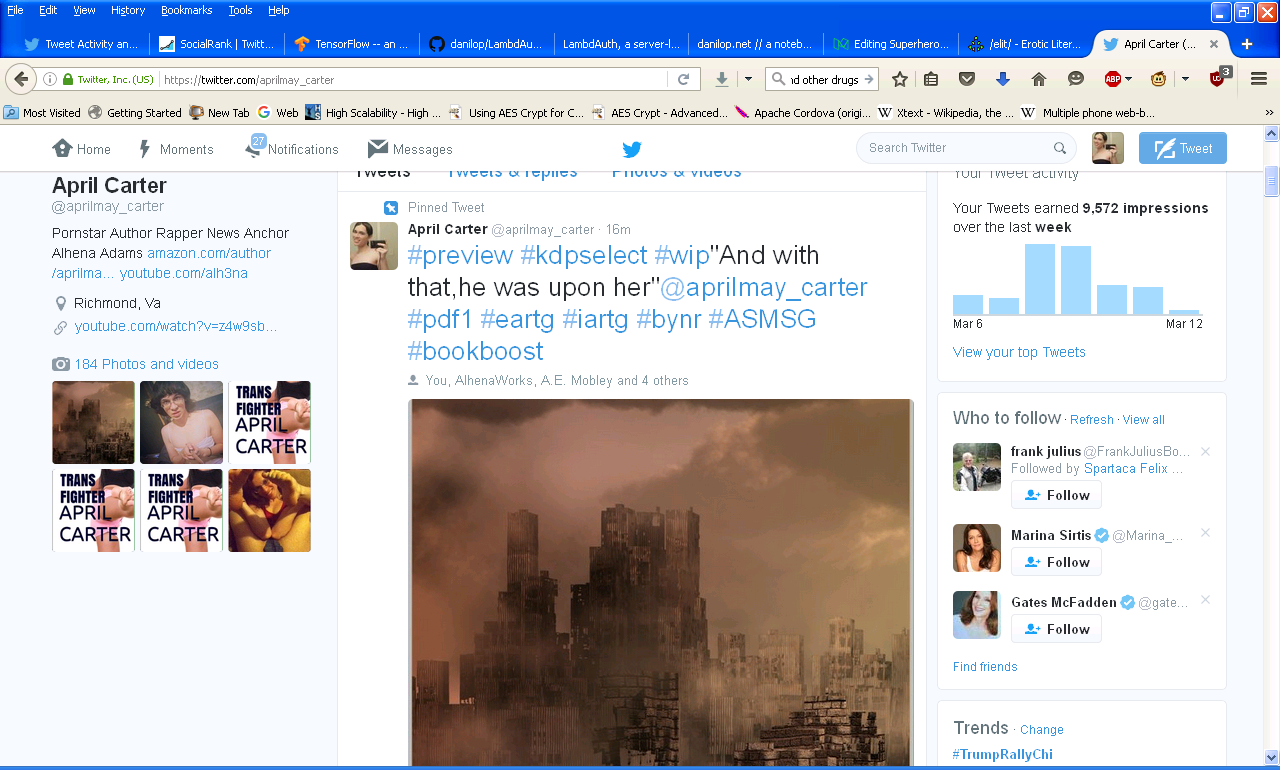This screenshot has height=770, width=1280.
Task: Open the #TrumpRallyChi trend
Action: coord(1003,755)
